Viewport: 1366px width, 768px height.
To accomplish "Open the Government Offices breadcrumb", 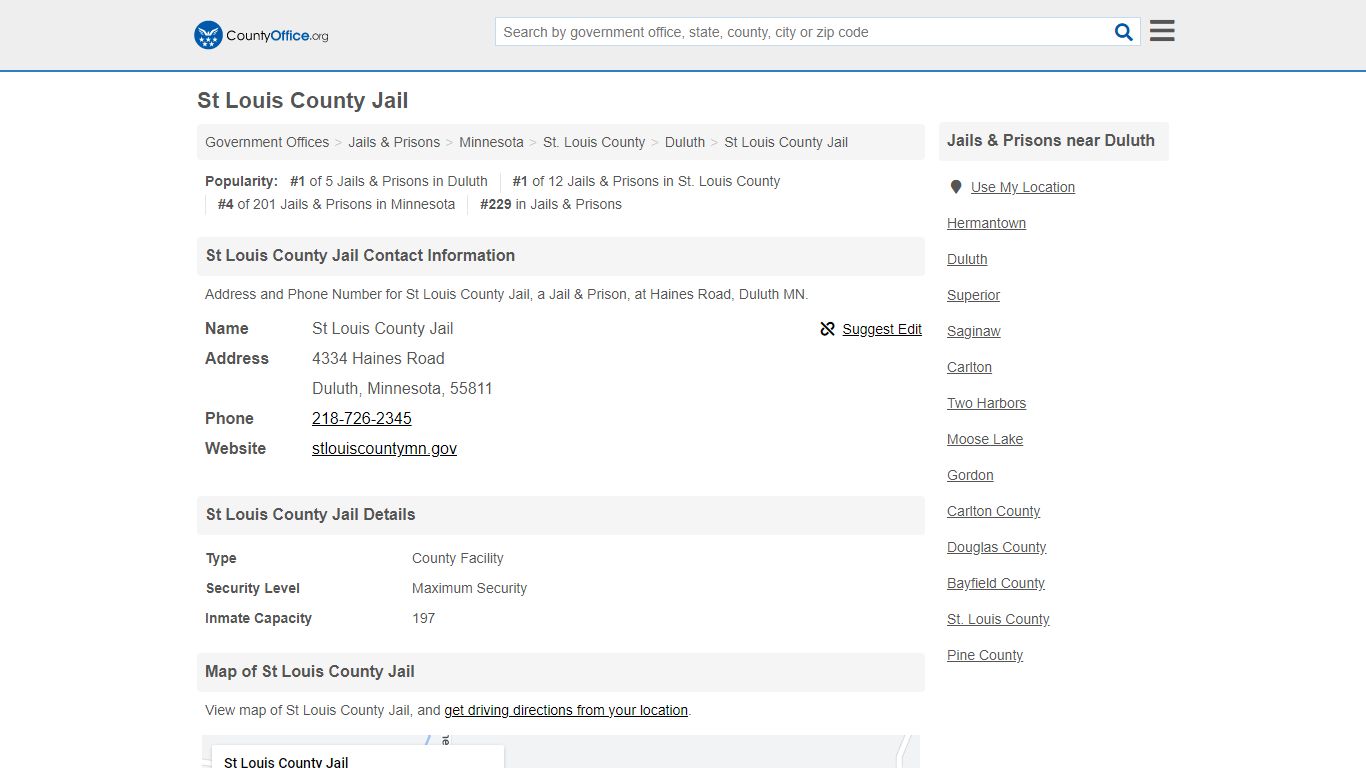I will pyautogui.click(x=267, y=142).
